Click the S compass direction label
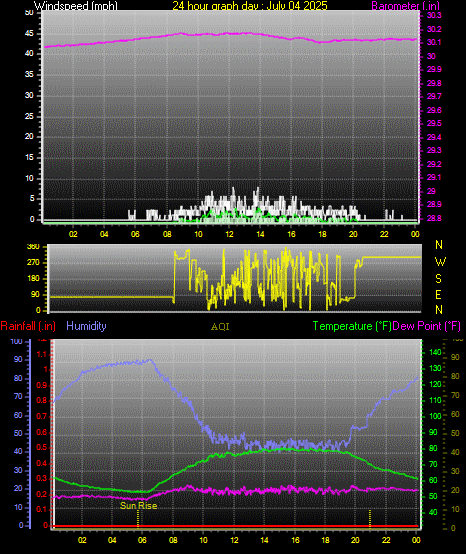The height and width of the screenshot is (554, 466). tap(438, 279)
